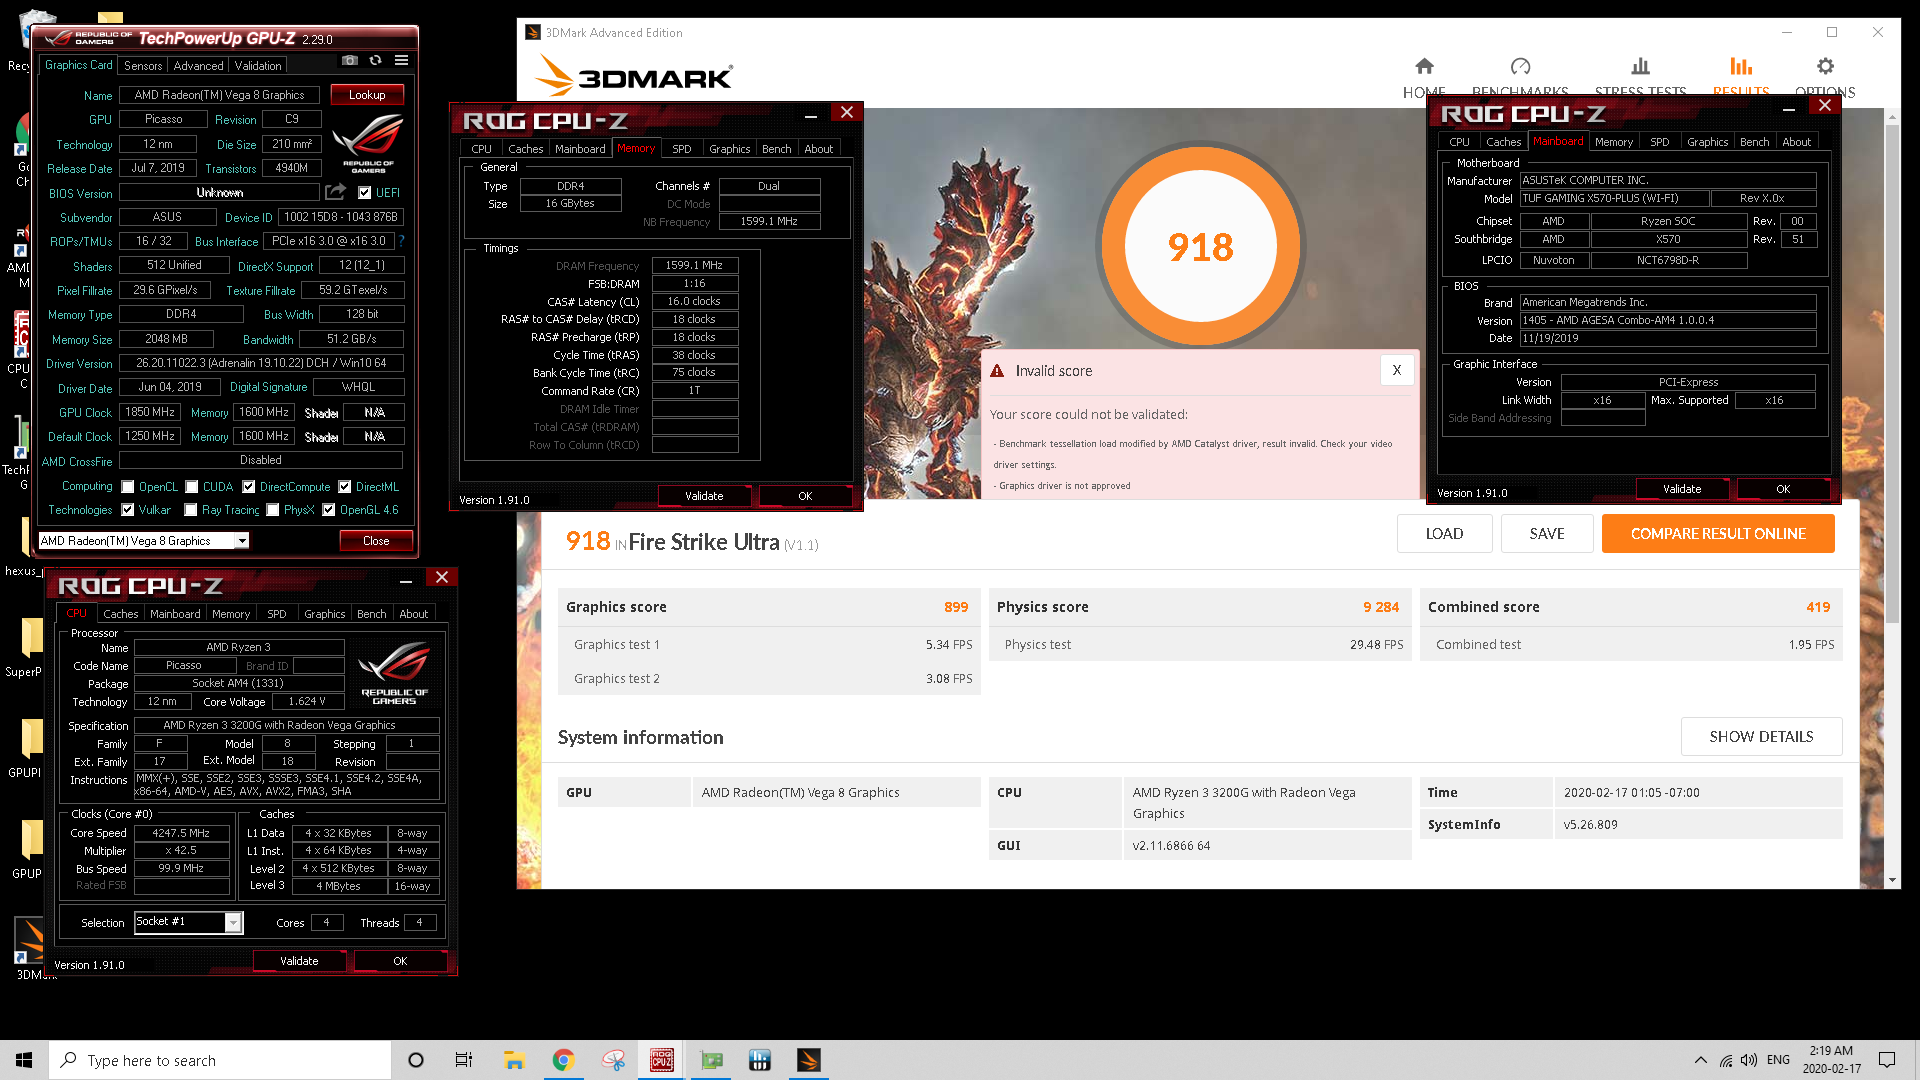Toggle CUDA checkbox

click(191, 487)
